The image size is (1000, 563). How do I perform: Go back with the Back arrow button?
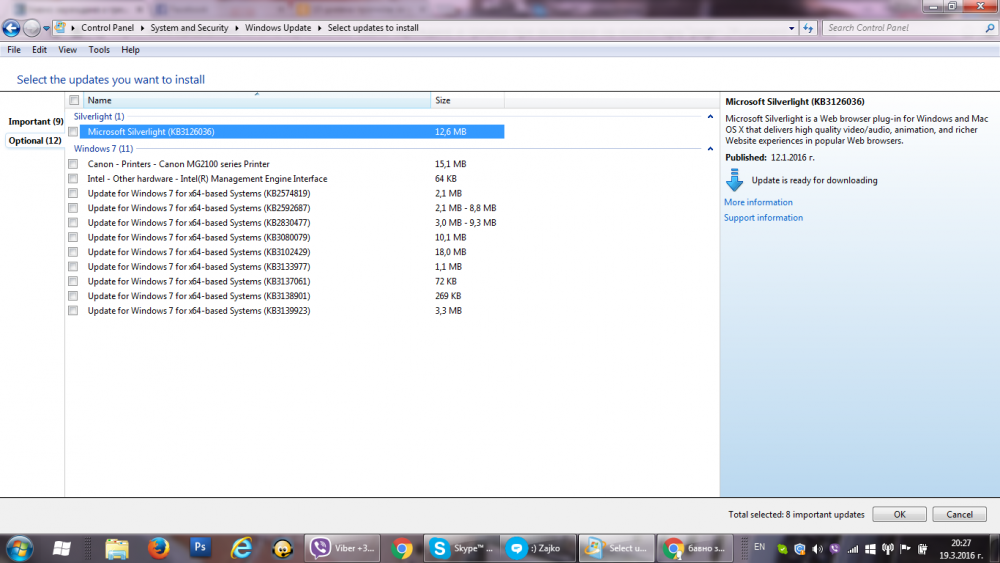(x=11, y=28)
